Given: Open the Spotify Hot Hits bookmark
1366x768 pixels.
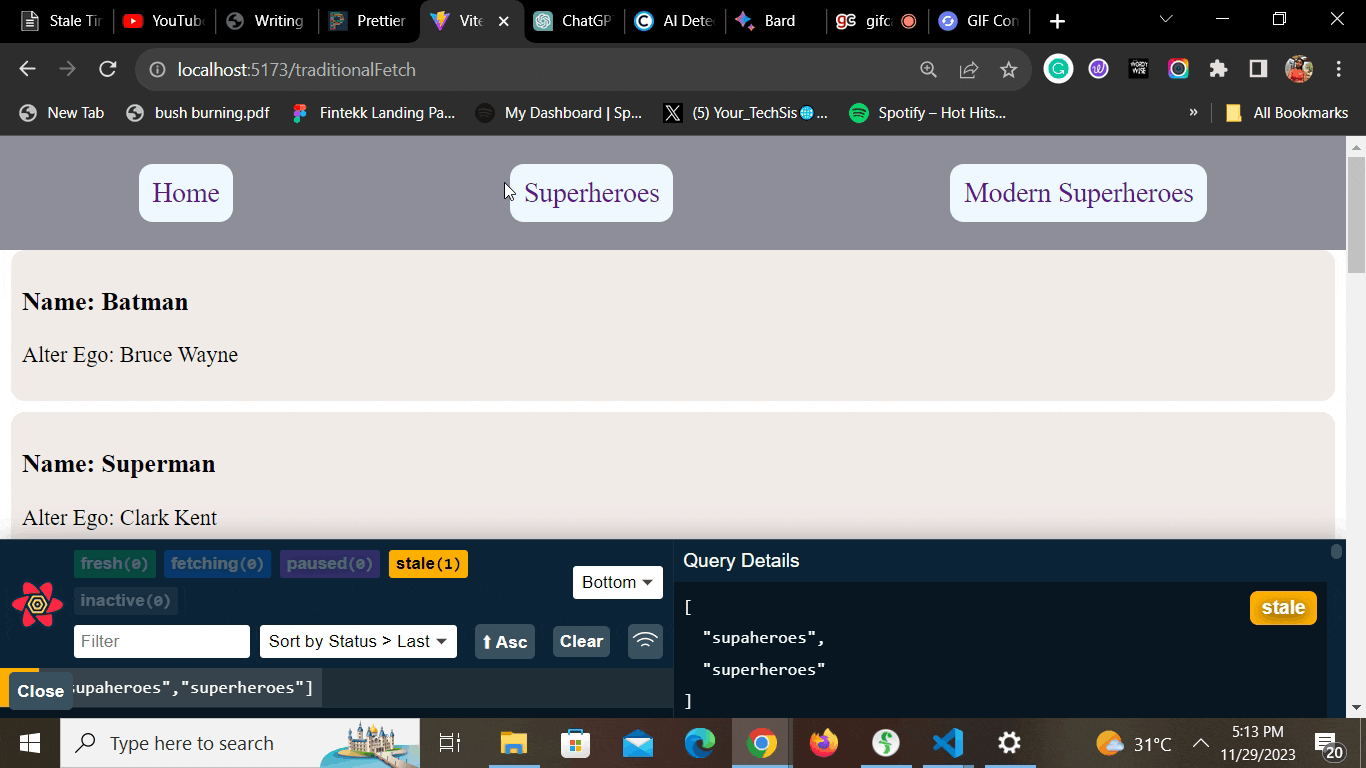Looking at the screenshot, I should pos(927,113).
